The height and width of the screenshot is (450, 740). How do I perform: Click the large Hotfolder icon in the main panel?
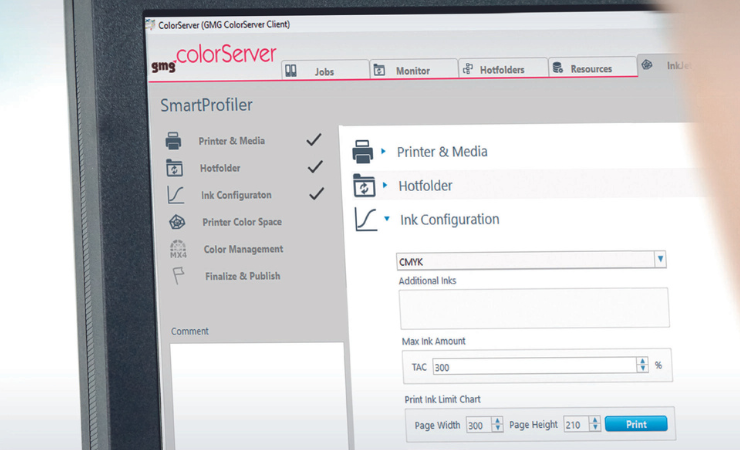(x=364, y=185)
